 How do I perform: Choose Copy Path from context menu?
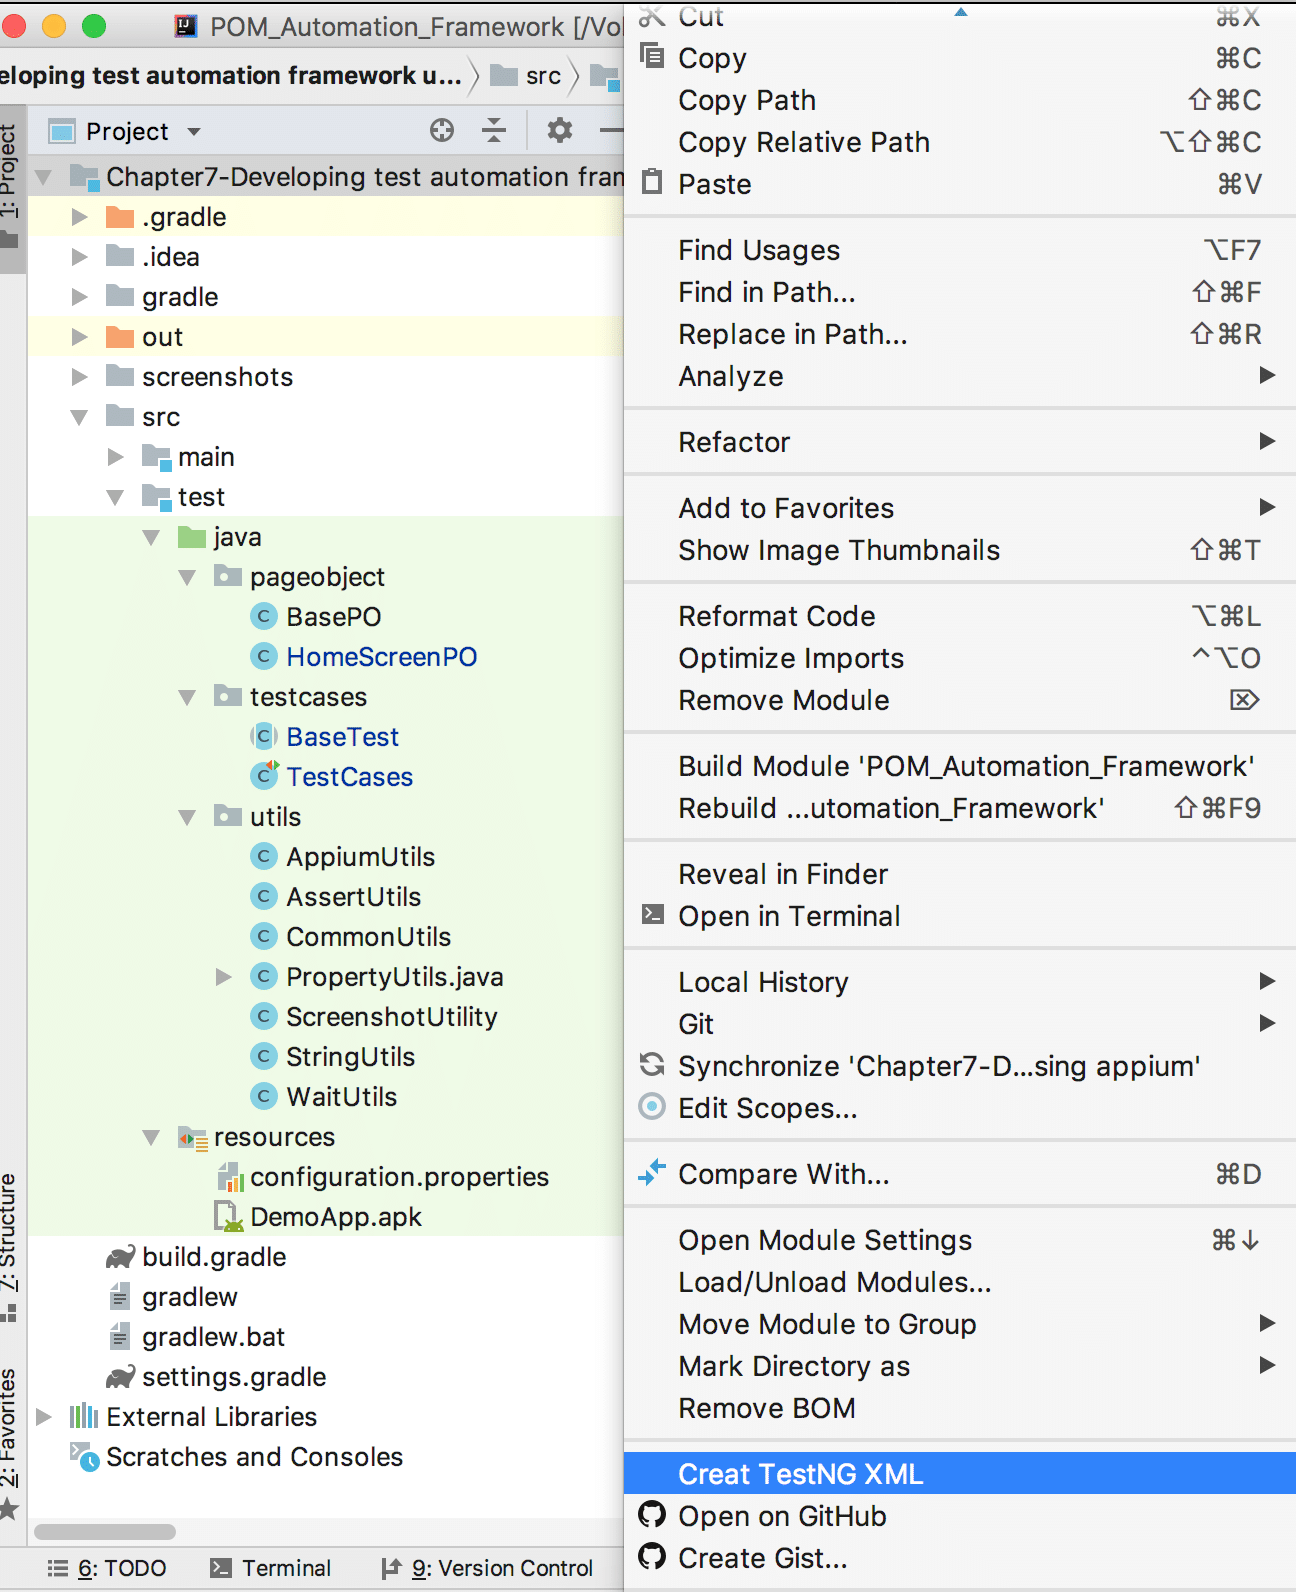pyautogui.click(x=960, y=100)
